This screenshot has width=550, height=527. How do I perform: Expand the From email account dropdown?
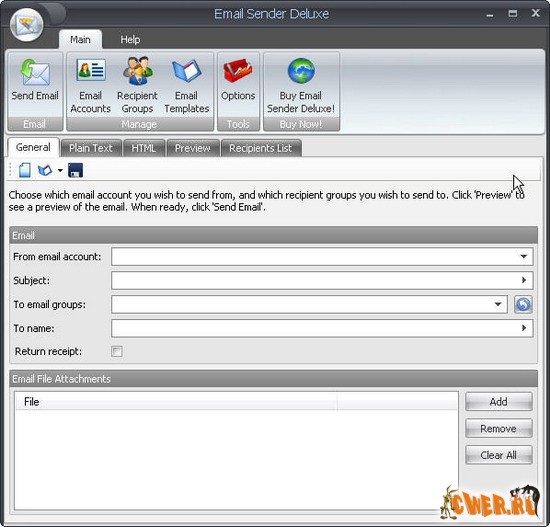523,256
